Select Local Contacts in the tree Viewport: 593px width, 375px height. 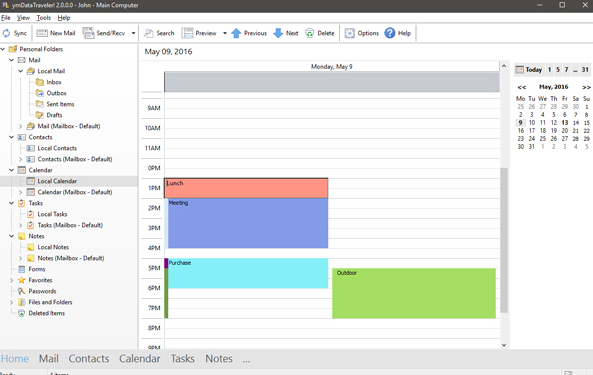[57, 148]
